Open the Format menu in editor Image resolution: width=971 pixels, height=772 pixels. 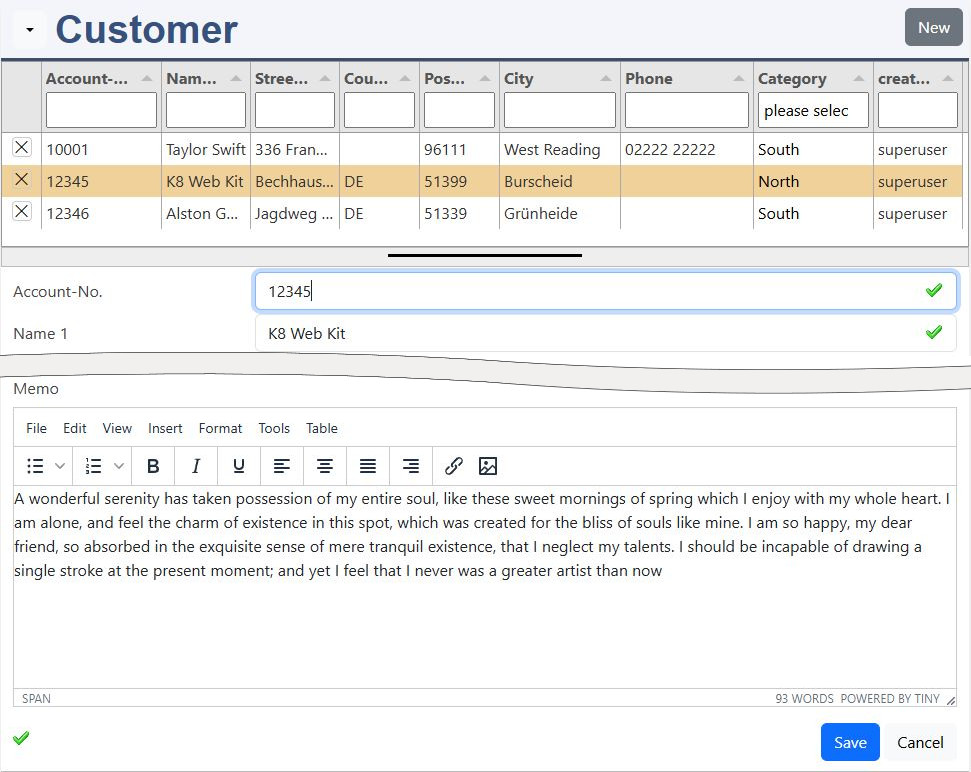tap(220, 428)
